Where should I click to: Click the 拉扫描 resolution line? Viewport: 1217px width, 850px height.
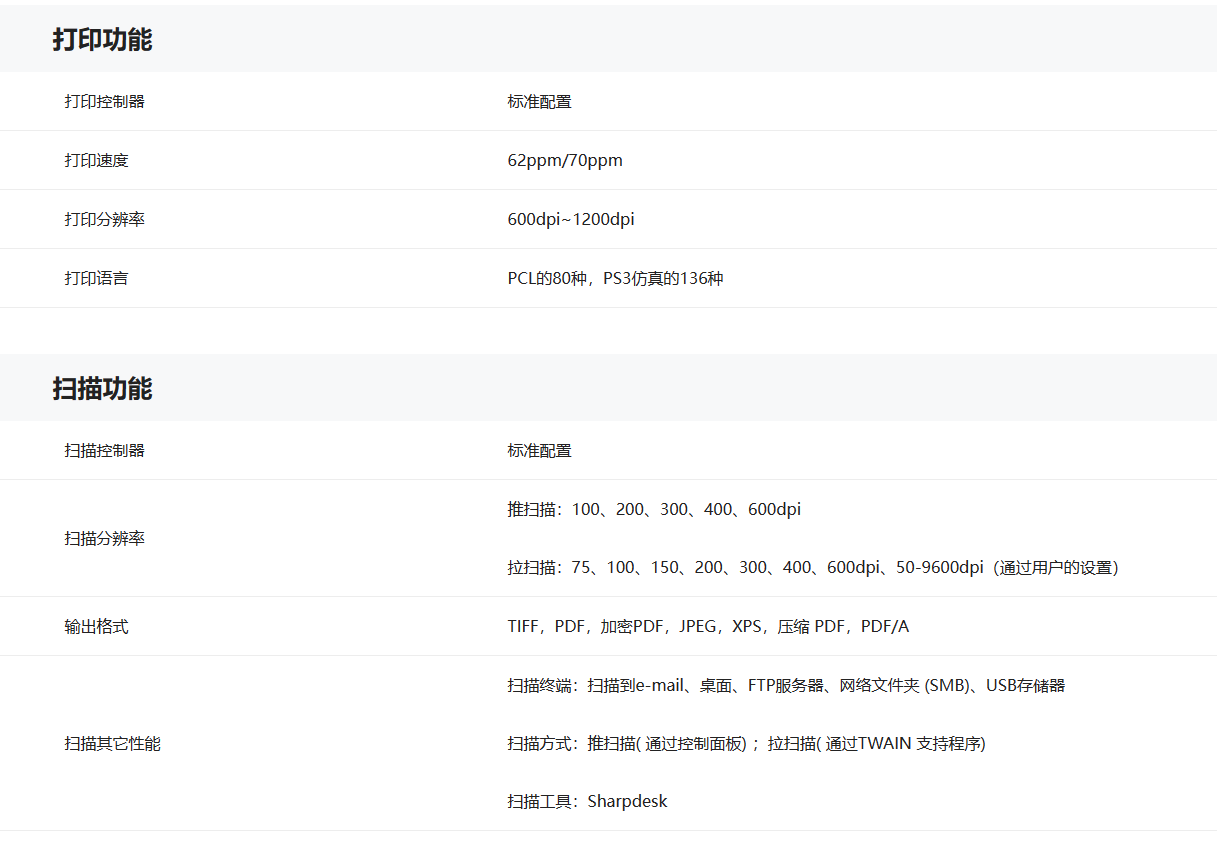click(x=812, y=567)
